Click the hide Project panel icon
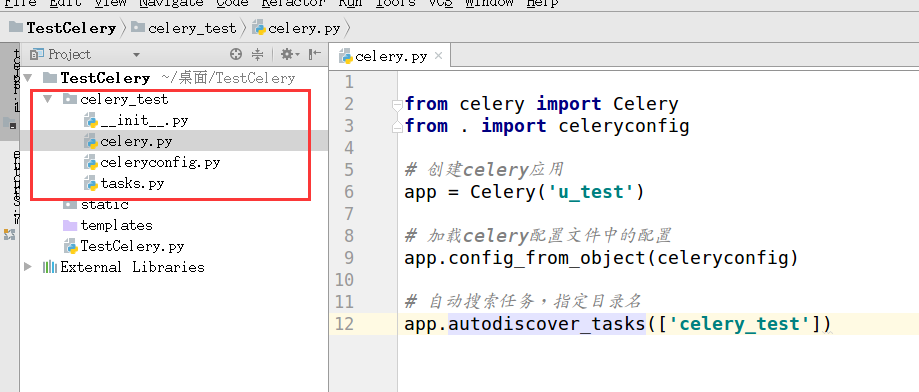Viewport: 919px width, 392px height. click(315, 54)
